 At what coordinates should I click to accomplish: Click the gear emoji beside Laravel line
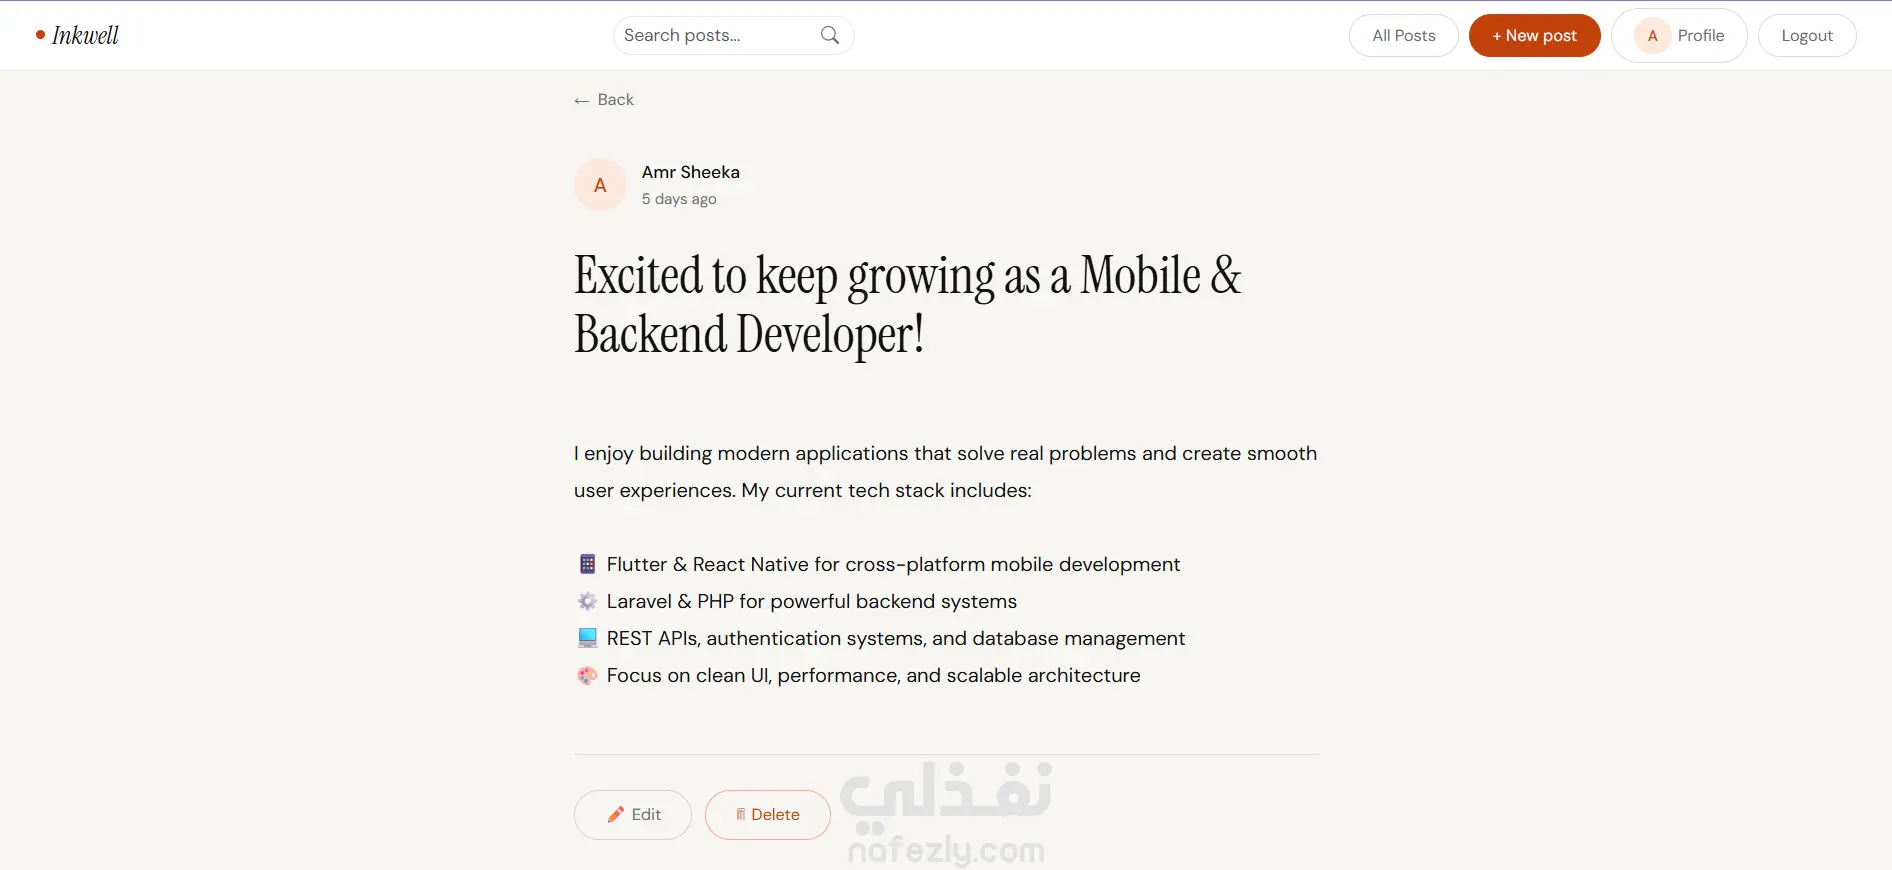[x=587, y=601]
